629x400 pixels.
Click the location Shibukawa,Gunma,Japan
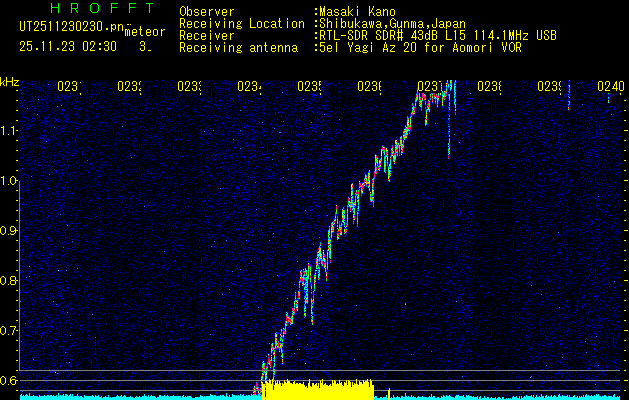(392, 23)
